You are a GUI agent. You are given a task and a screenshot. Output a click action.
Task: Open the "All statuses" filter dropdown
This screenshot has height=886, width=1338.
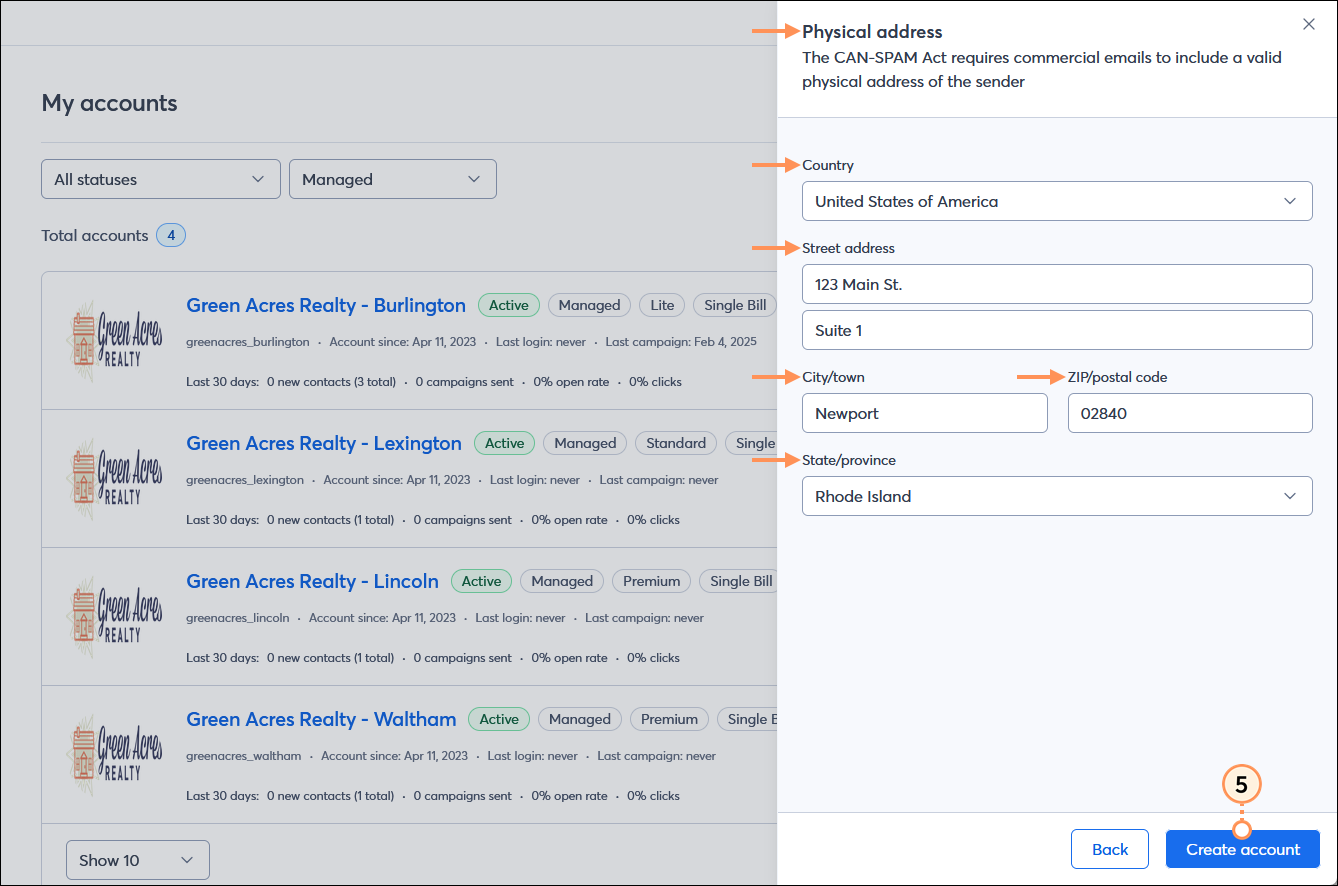click(x=160, y=179)
